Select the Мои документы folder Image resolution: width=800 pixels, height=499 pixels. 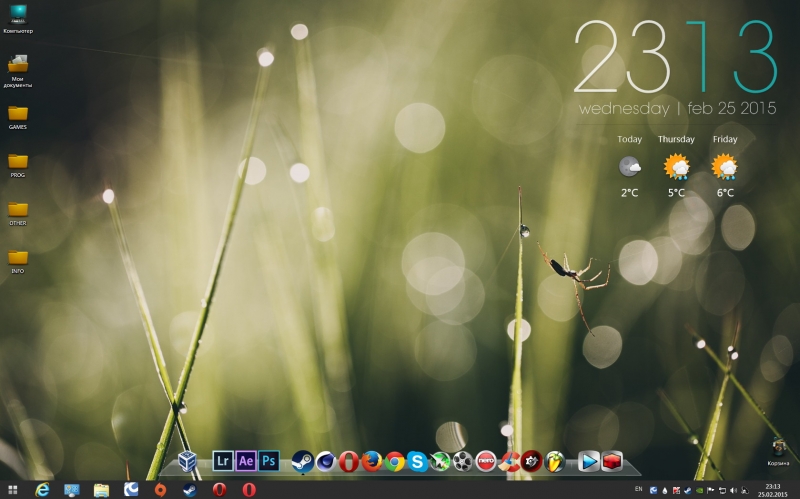coord(18,70)
